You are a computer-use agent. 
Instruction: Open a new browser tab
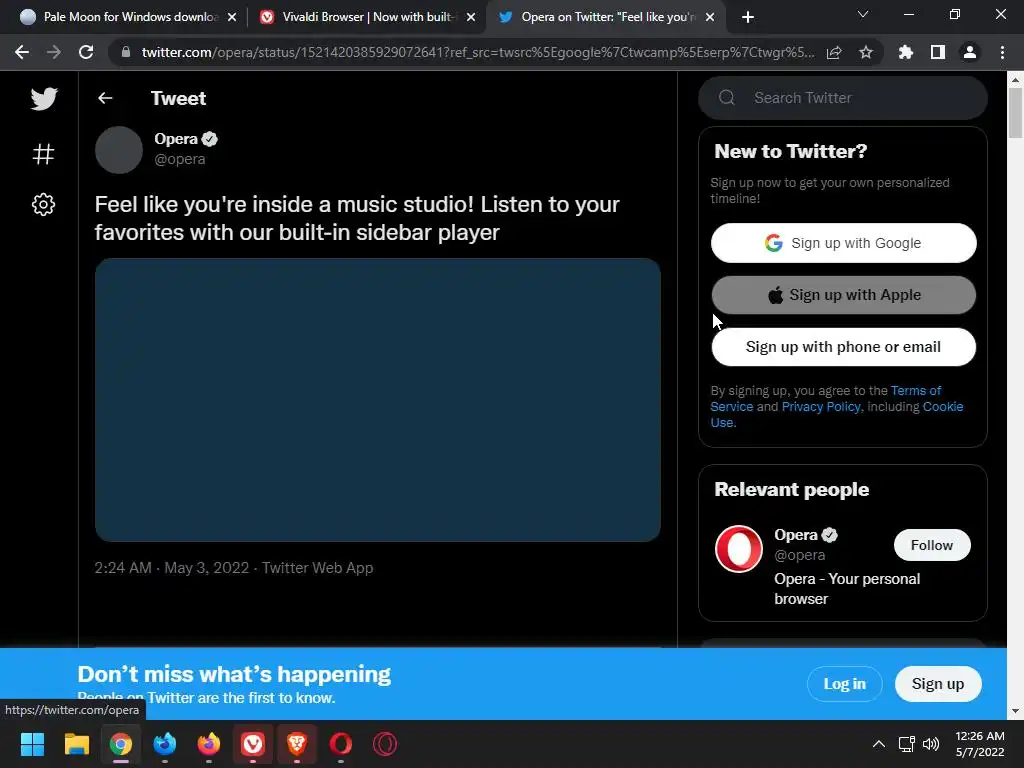(748, 17)
